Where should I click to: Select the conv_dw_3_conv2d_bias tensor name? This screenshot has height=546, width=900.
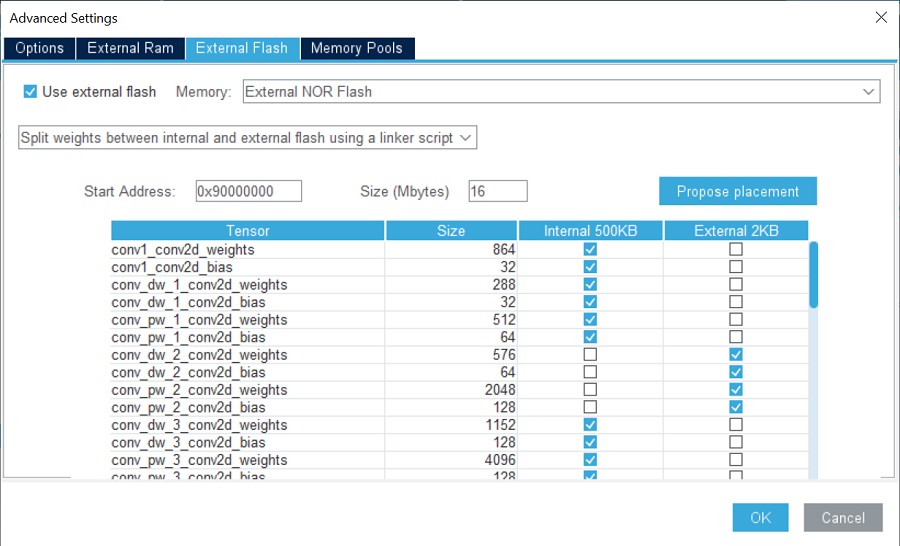pyautogui.click(x=188, y=442)
